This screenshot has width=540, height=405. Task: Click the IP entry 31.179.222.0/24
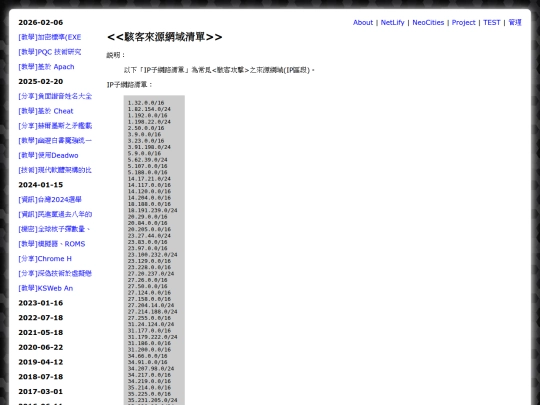pyautogui.click(x=153, y=337)
